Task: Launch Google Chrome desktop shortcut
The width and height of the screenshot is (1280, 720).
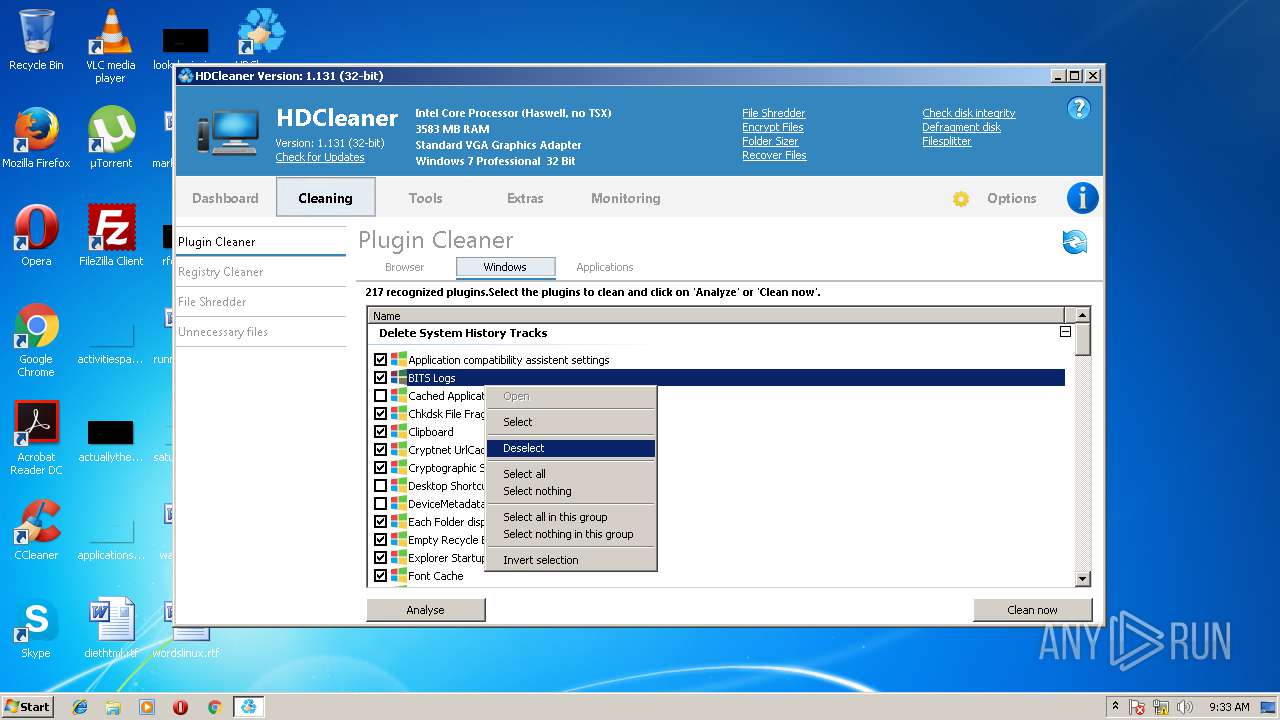Action: [36, 341]
